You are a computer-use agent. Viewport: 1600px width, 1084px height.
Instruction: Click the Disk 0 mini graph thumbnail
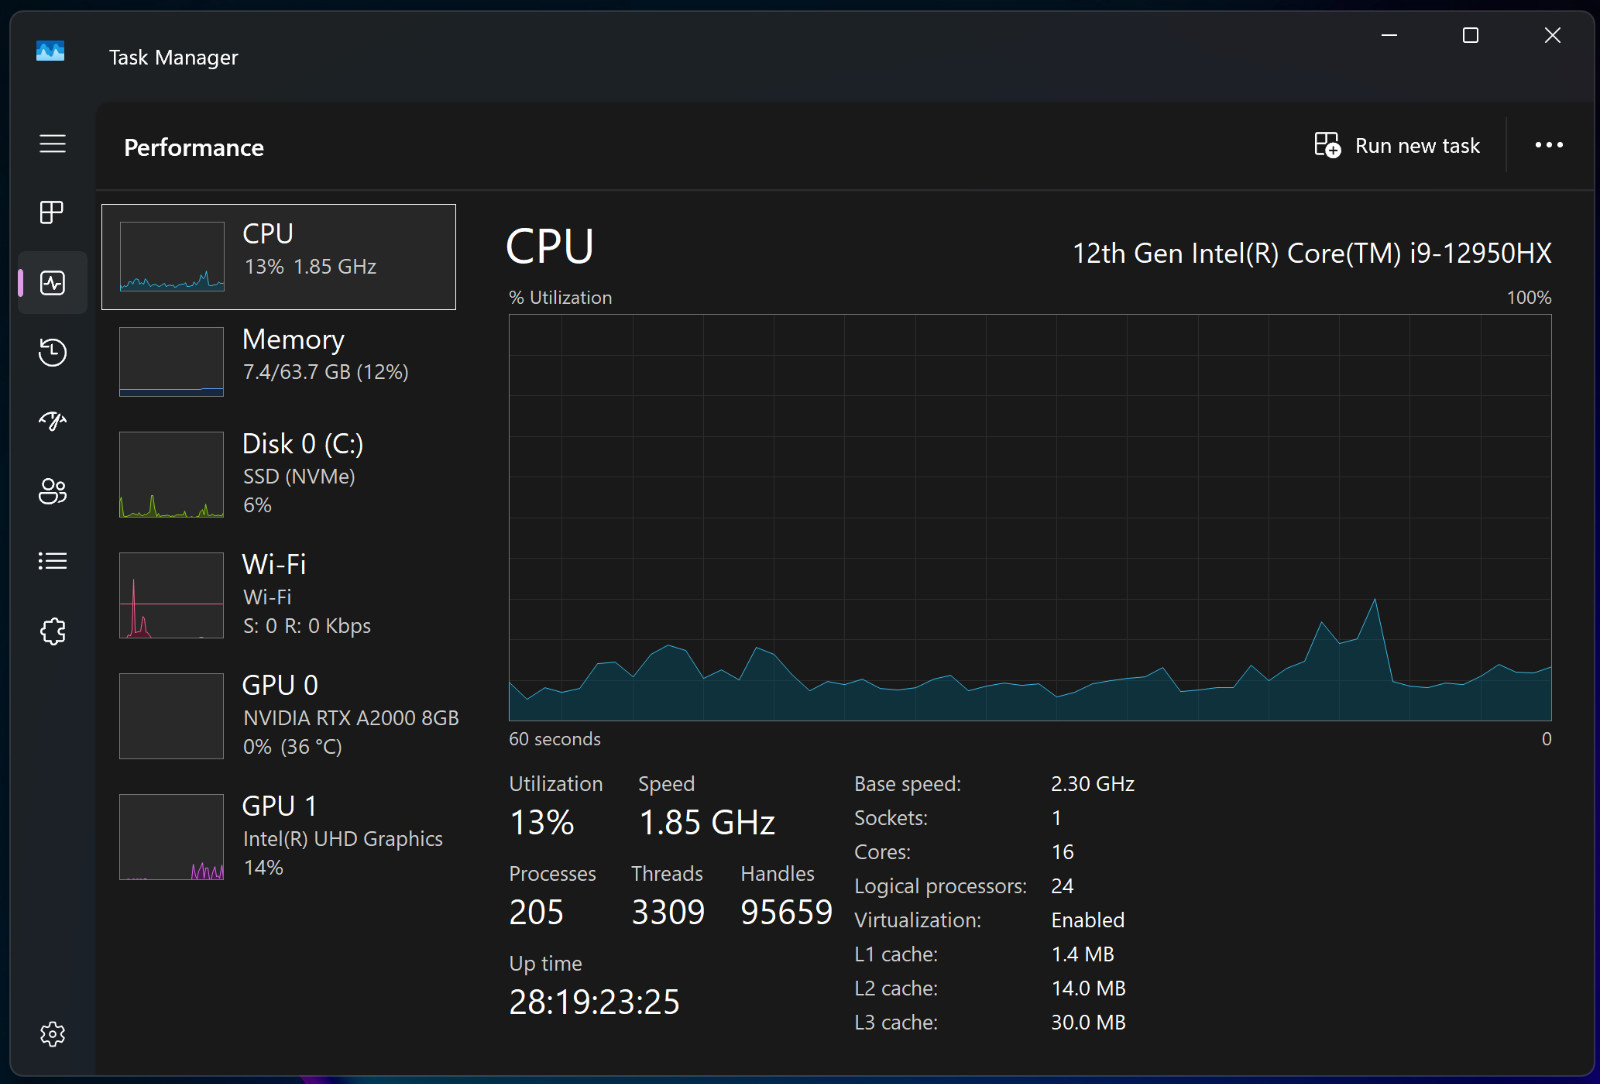(x=172, y=475)
